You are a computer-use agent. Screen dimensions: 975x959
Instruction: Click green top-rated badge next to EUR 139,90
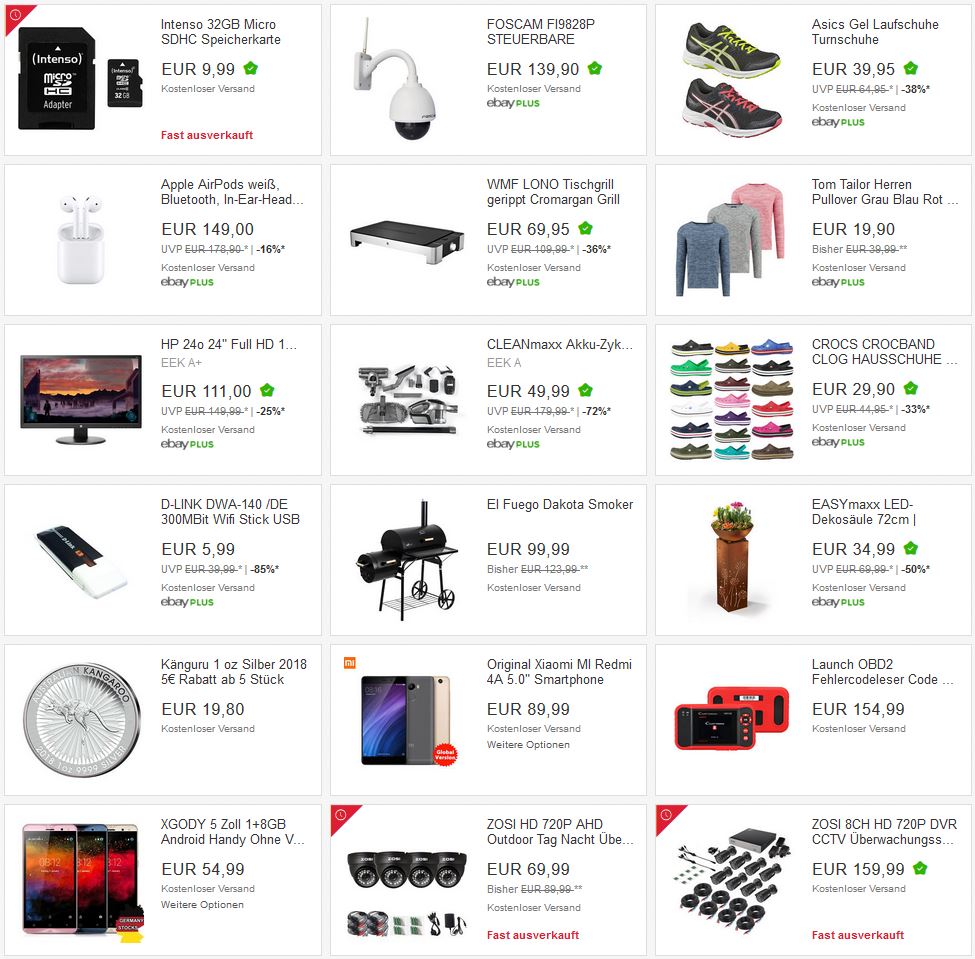click(x=594, y=68)
